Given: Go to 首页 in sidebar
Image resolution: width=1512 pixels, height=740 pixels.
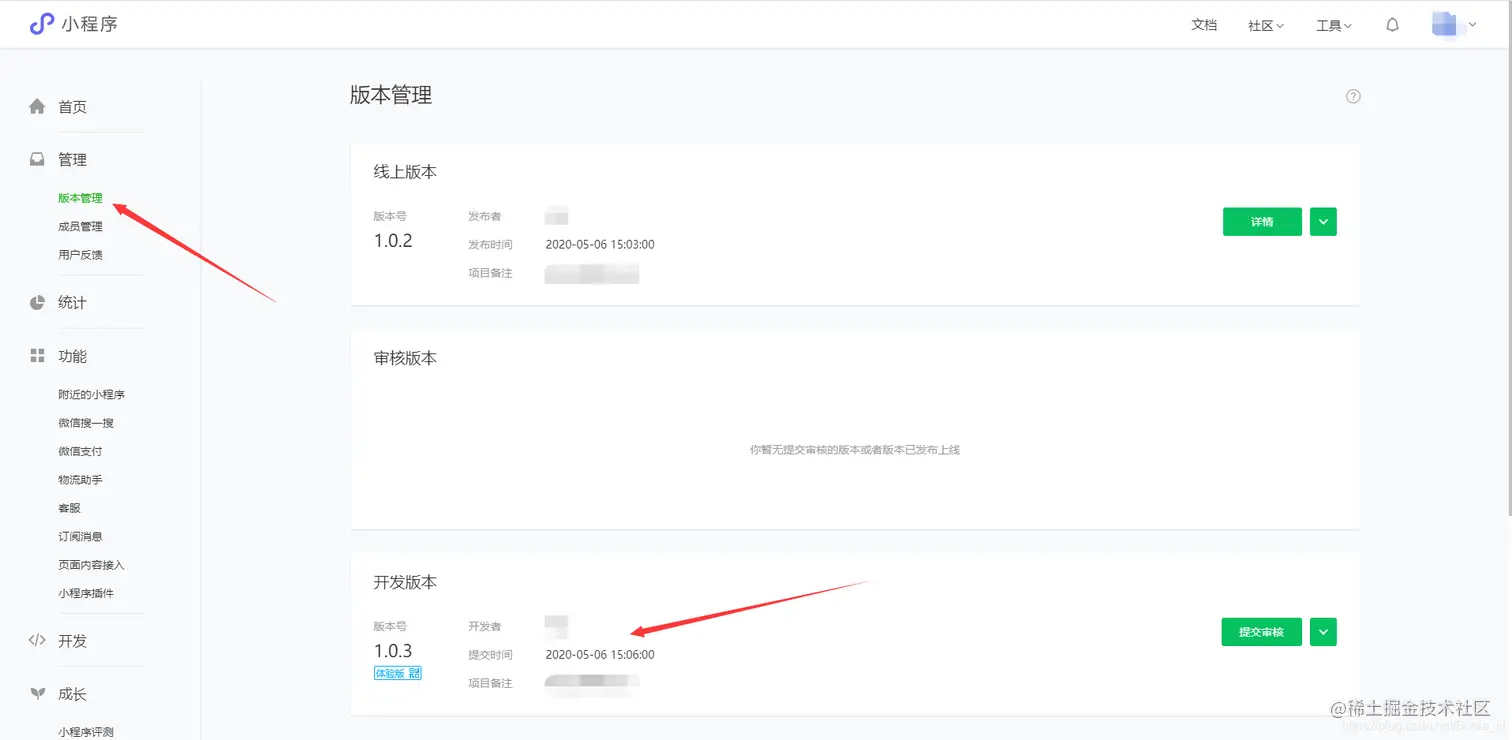Looking at the screenshot, I should pos(72,107).
